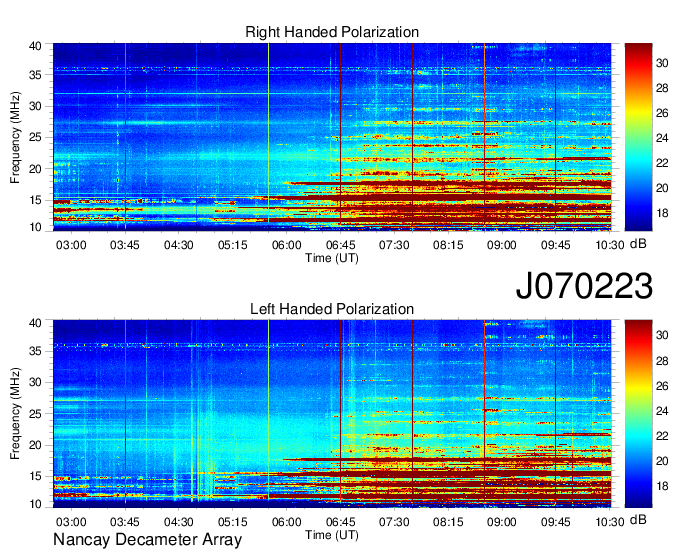The image size is (680, 552).
Task: Click the 20 value on Left Handed color bar
Action: [x=662, y=461]
